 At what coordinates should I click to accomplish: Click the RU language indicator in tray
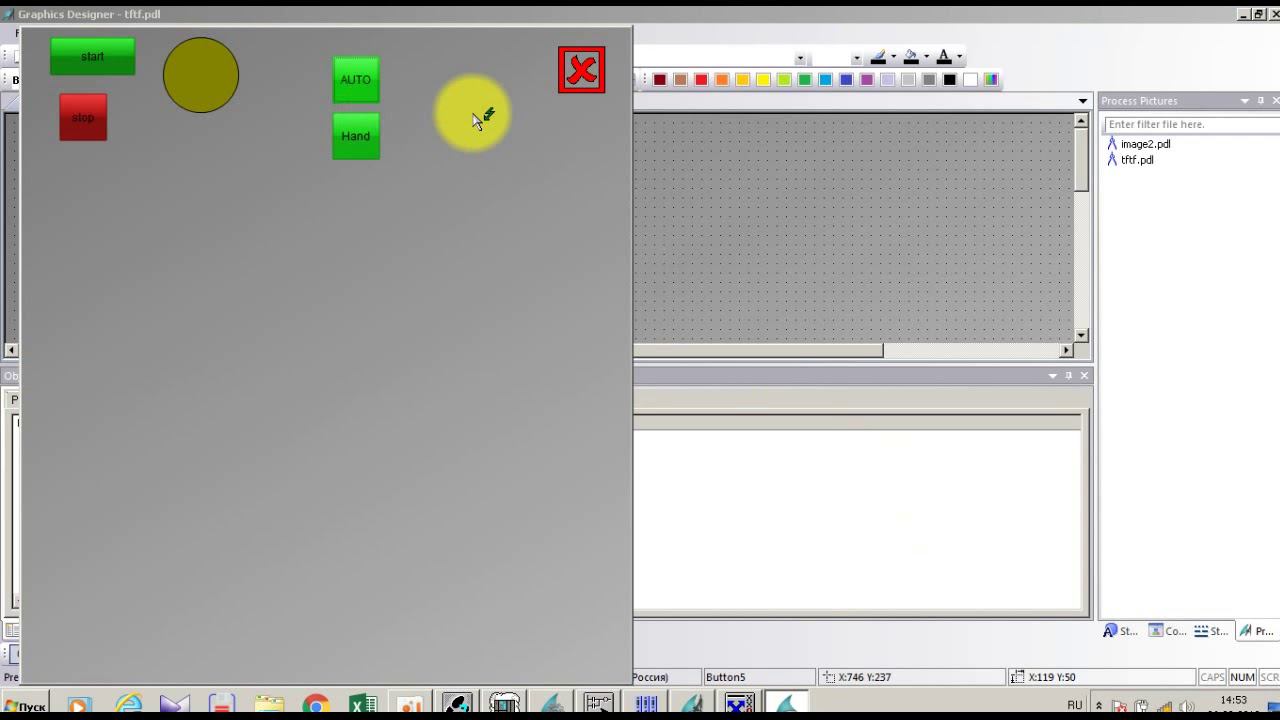(x=1075, y=705)
